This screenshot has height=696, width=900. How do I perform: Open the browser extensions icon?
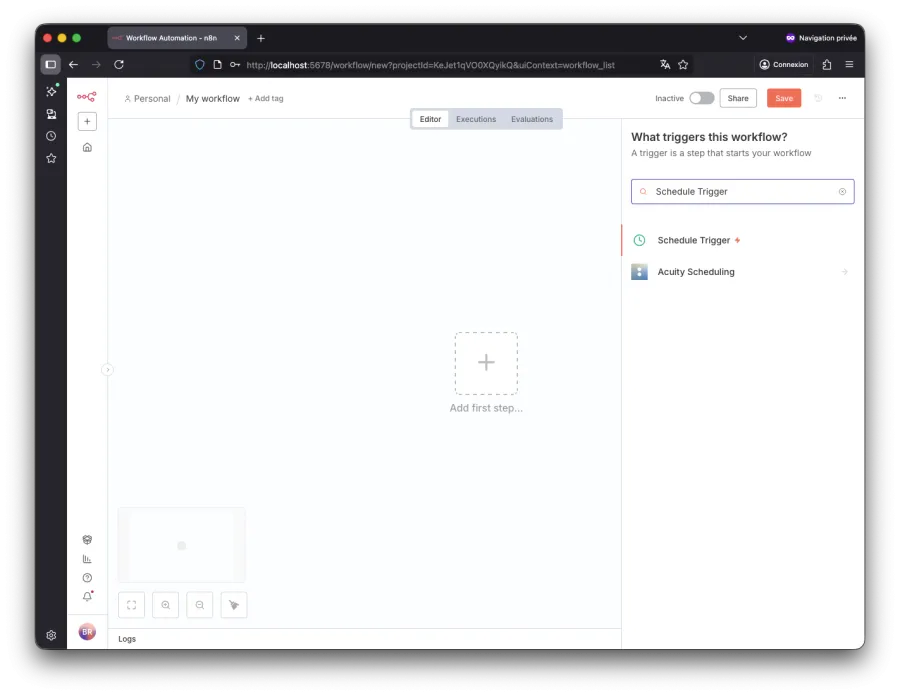pyautogui.click(x=827, y=64)
